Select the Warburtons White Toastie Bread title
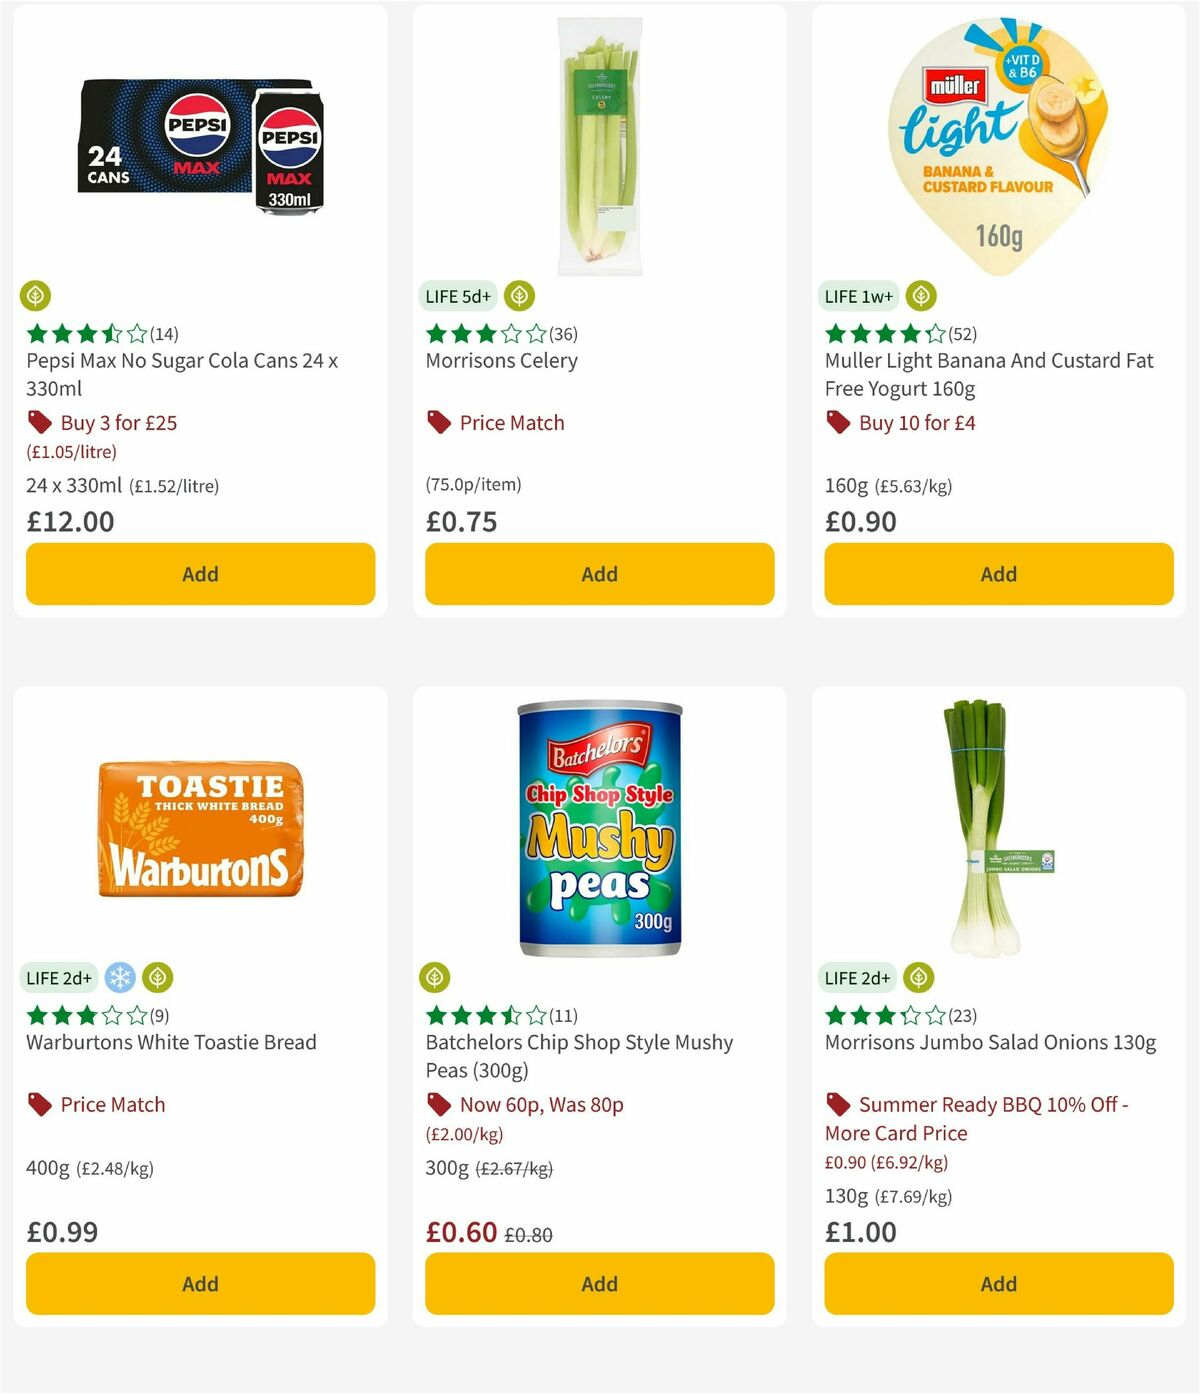The image size is (1200, 1395). tap(171, 1042)
